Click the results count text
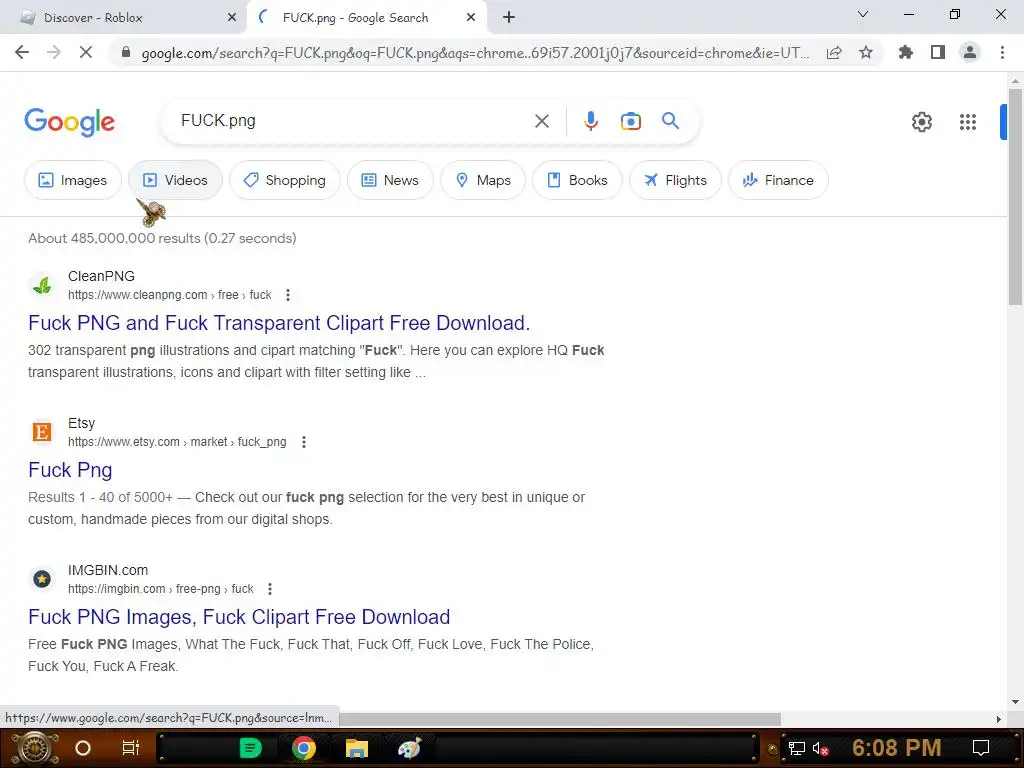 coord(162,238)
